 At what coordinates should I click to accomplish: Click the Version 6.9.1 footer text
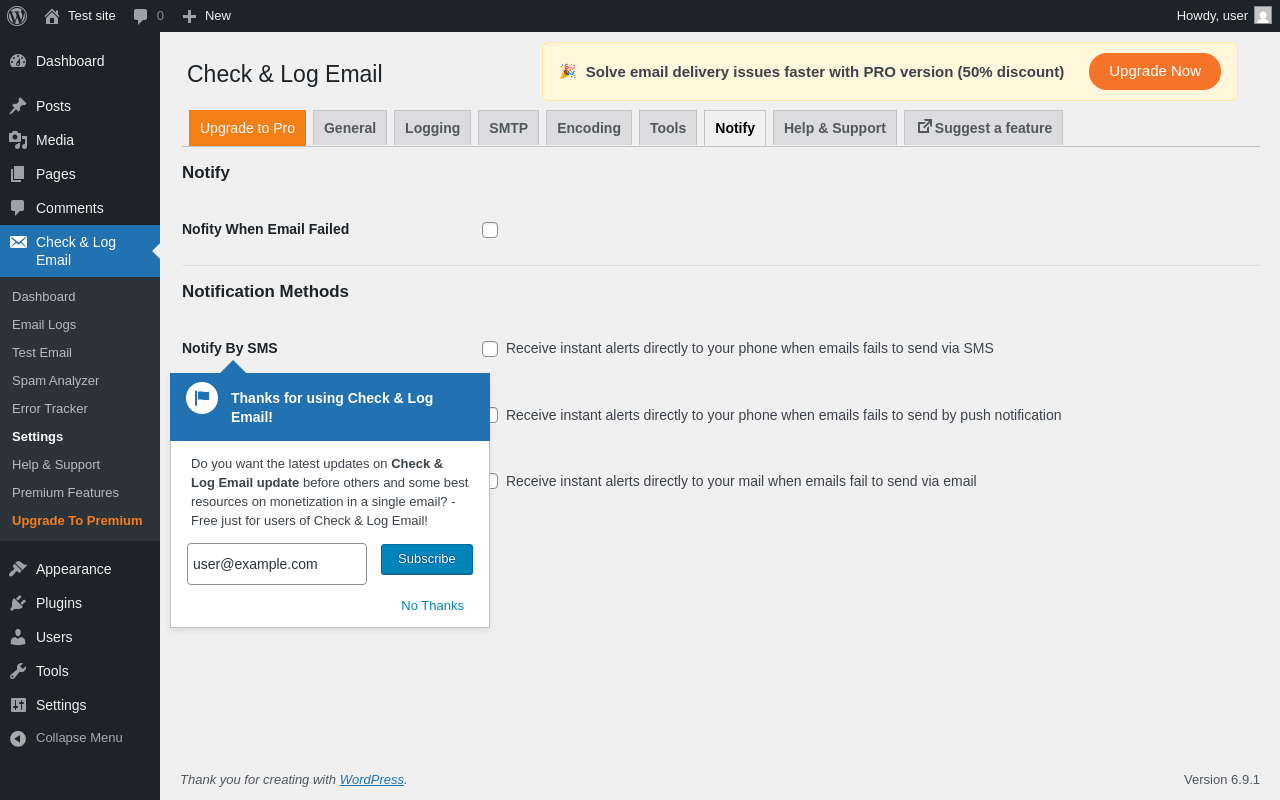pos(1222,779)
